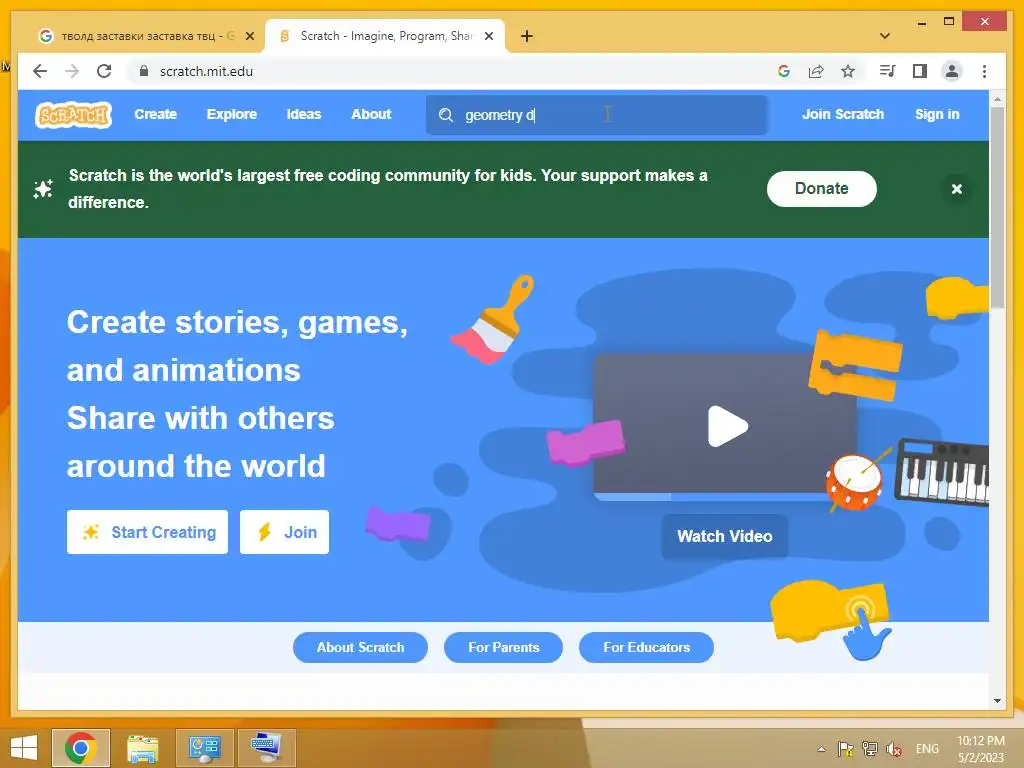The height and width of the screenshot is (768, 1024).
Task: Open the About page
Action: (x=371, y=114)
